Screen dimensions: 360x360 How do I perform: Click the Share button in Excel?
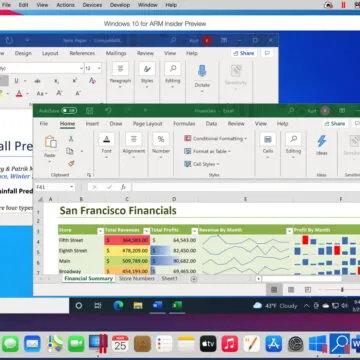(335, 124)
